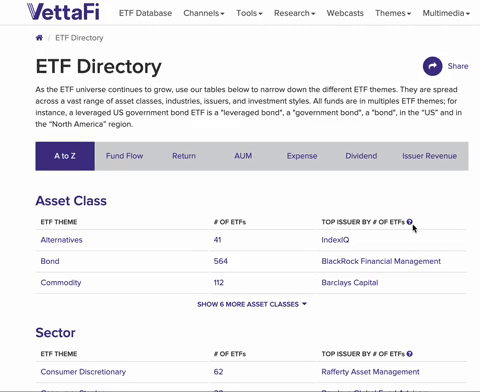Click ETF THEME column header in Asset Class table
The height and width of the screenshot is (392, 480).
click(x=59, y=222)
